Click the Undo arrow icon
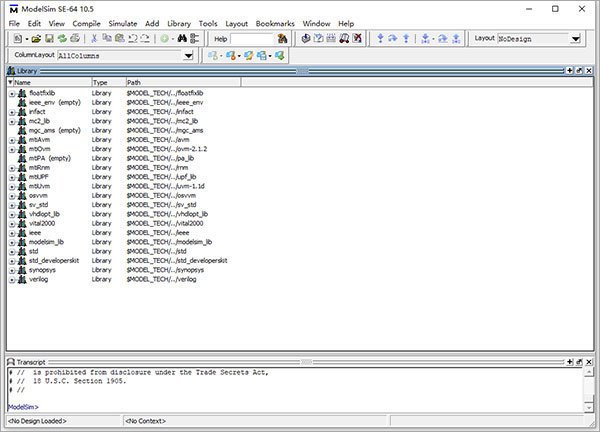 [133, 39]
